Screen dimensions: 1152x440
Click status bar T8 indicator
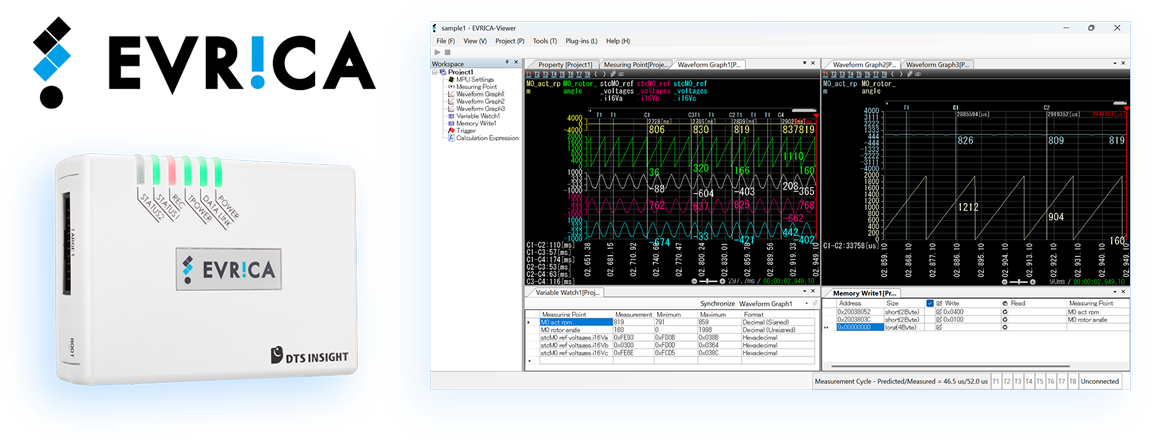point(1073,381)
